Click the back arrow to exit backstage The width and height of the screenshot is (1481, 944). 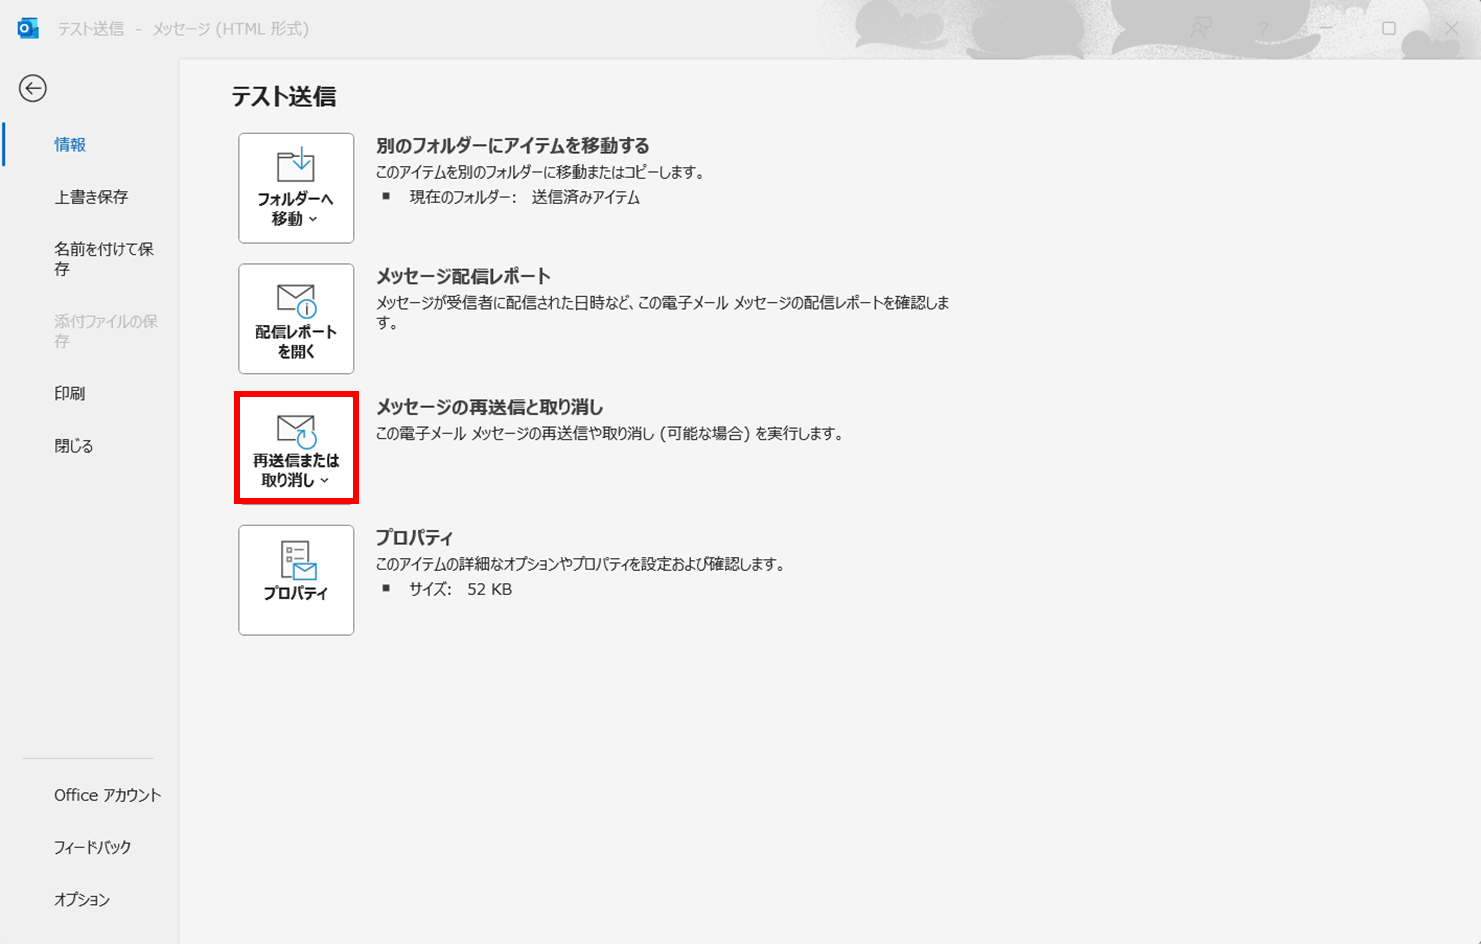33,89
